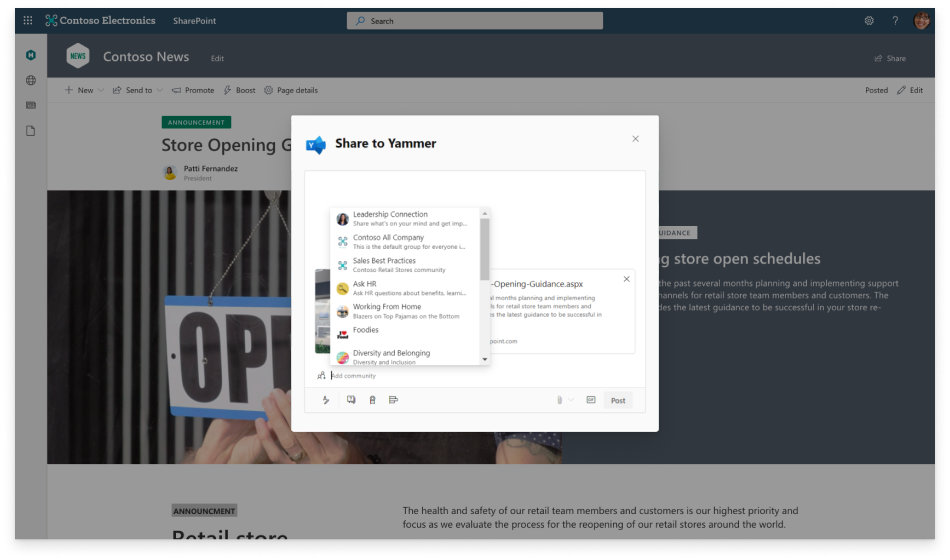Click community list scroll up arrow

click(485, 213)
